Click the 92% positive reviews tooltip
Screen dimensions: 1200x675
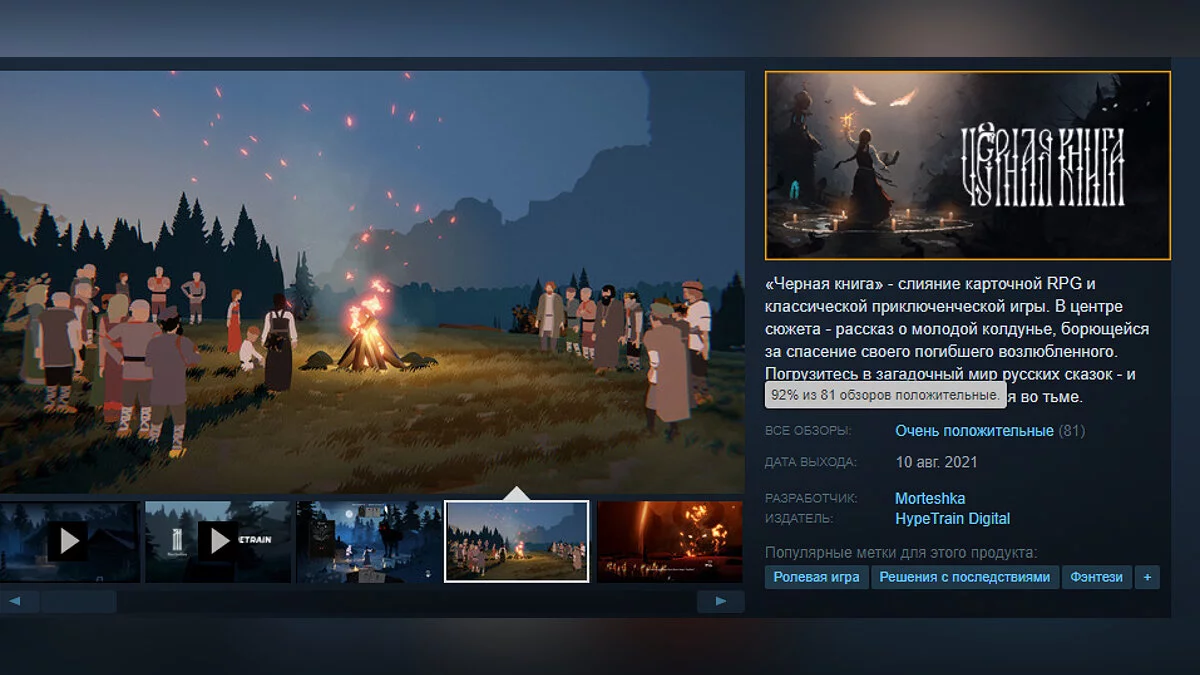tap(884, 396)
